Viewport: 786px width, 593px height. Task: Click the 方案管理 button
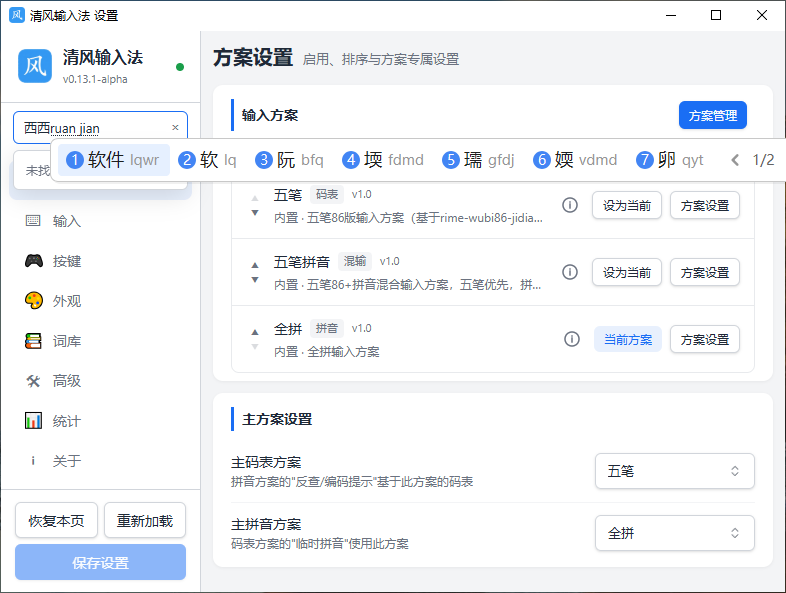coord(712,115)
